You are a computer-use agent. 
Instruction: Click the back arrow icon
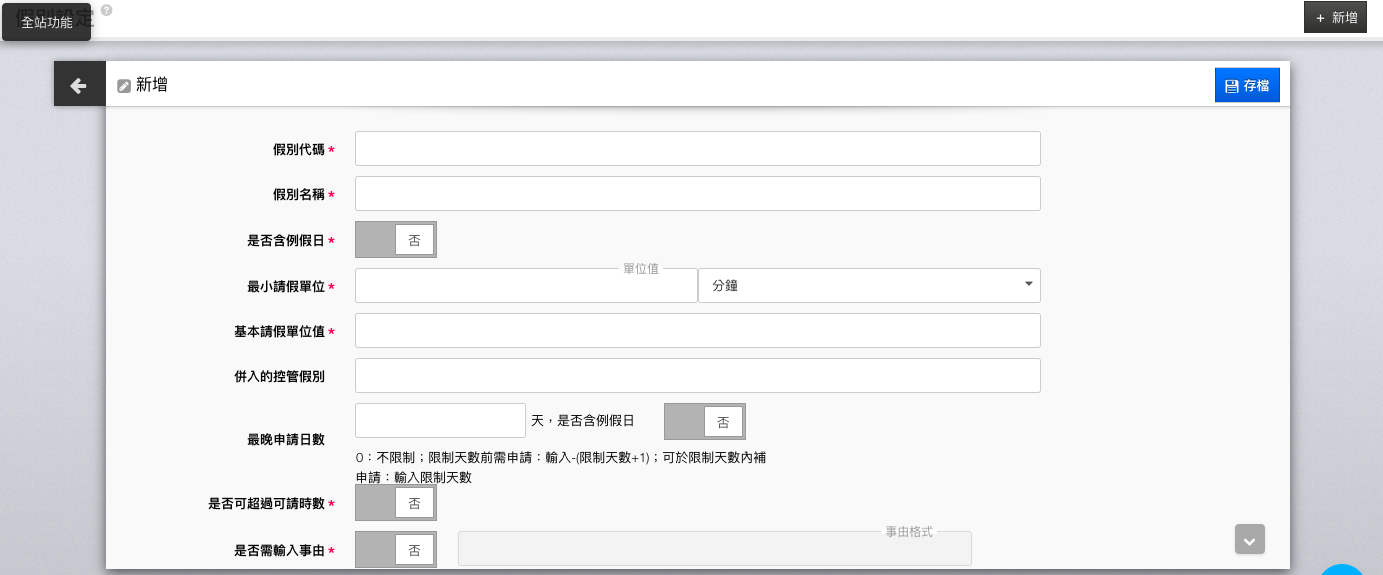click(79, 87)
